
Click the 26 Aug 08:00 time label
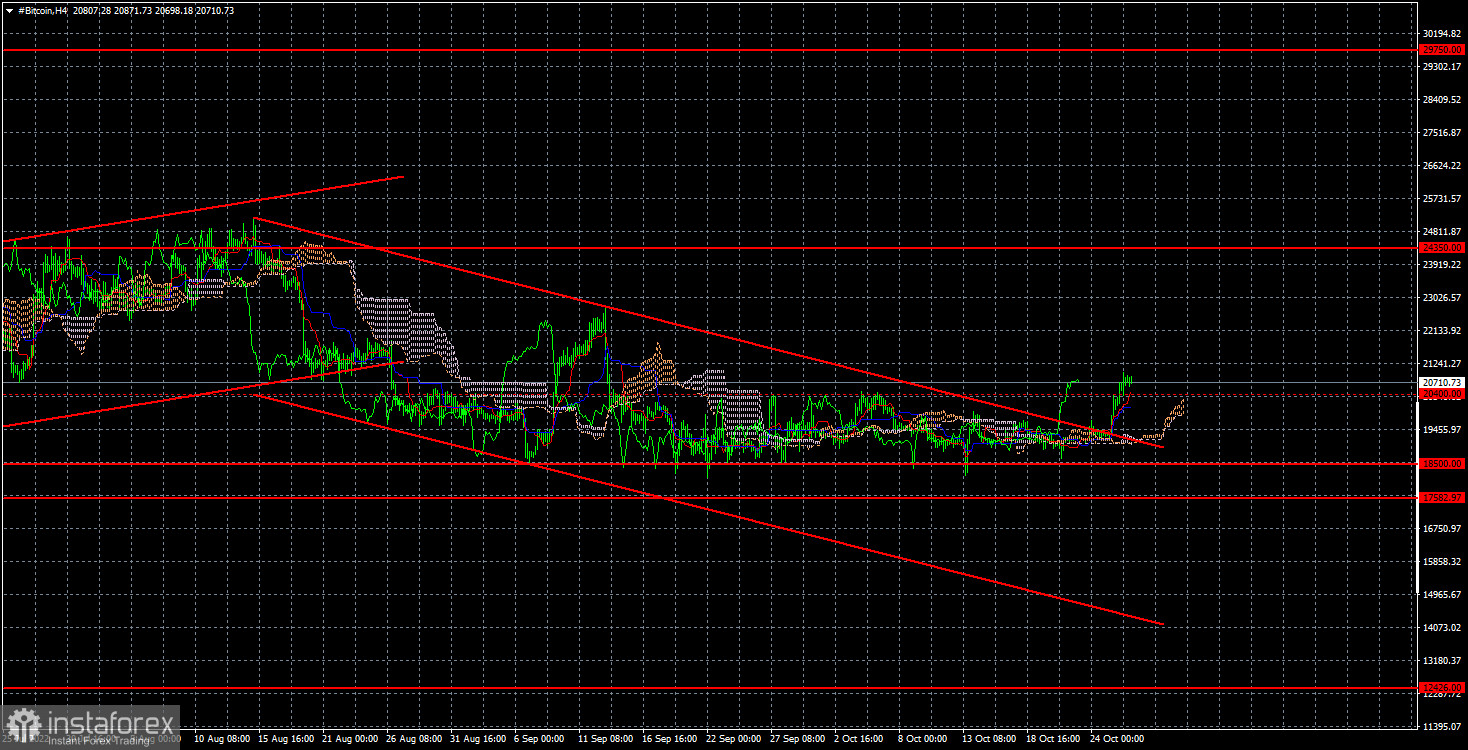(414, 739)
